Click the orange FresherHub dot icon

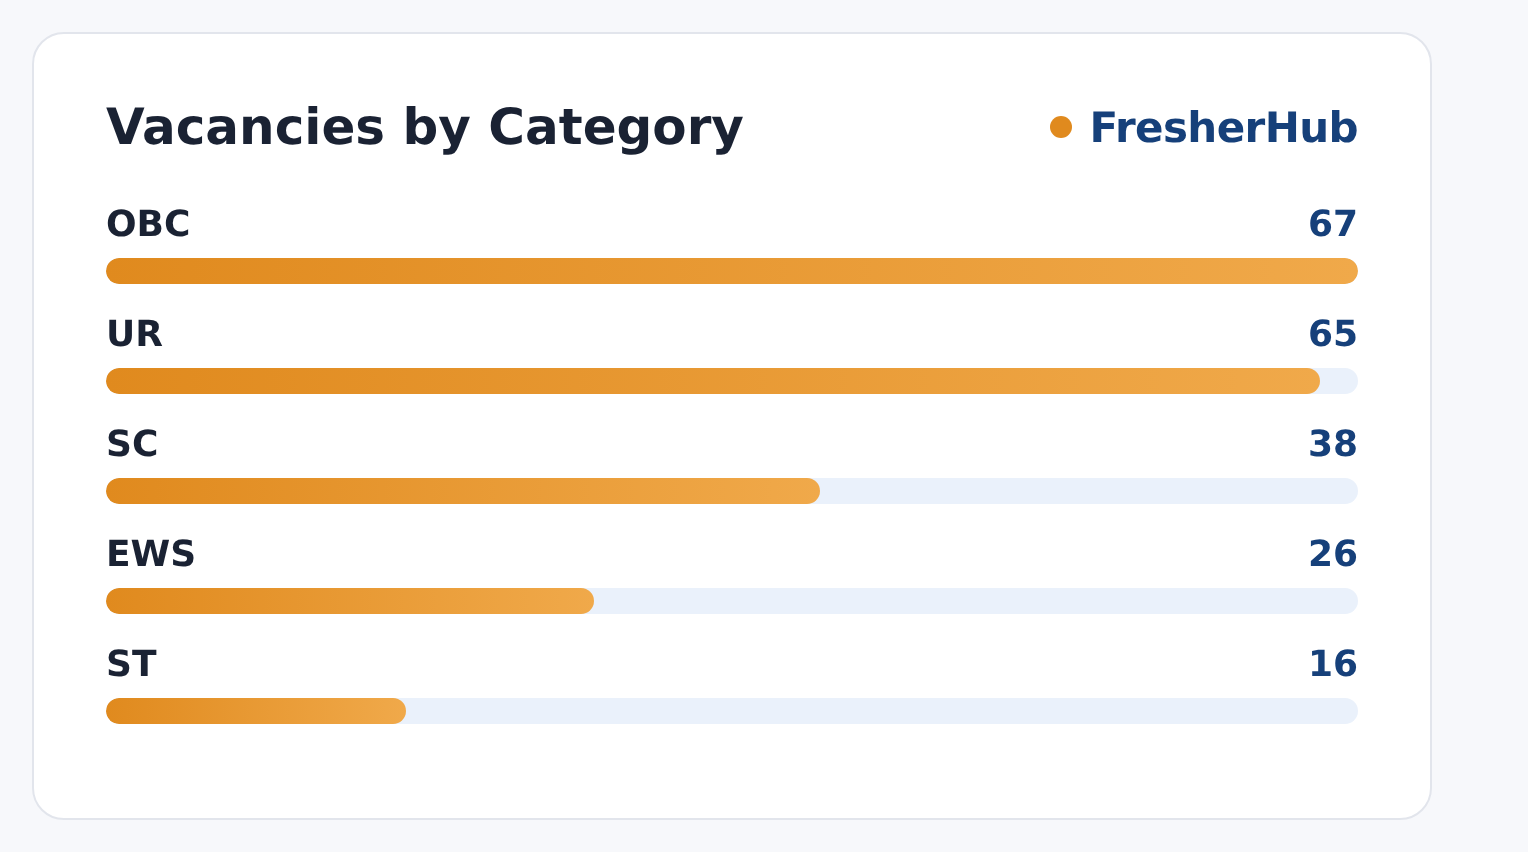[1061, 127]
